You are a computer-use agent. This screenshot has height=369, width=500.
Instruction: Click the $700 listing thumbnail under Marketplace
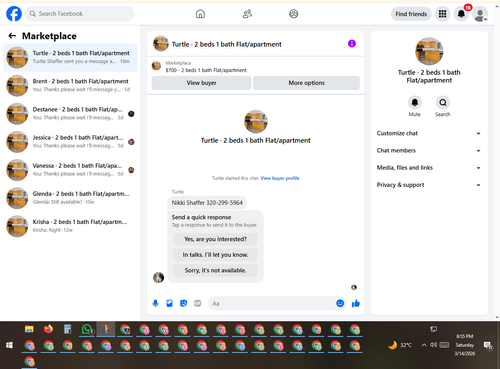[x=156, y=66]
